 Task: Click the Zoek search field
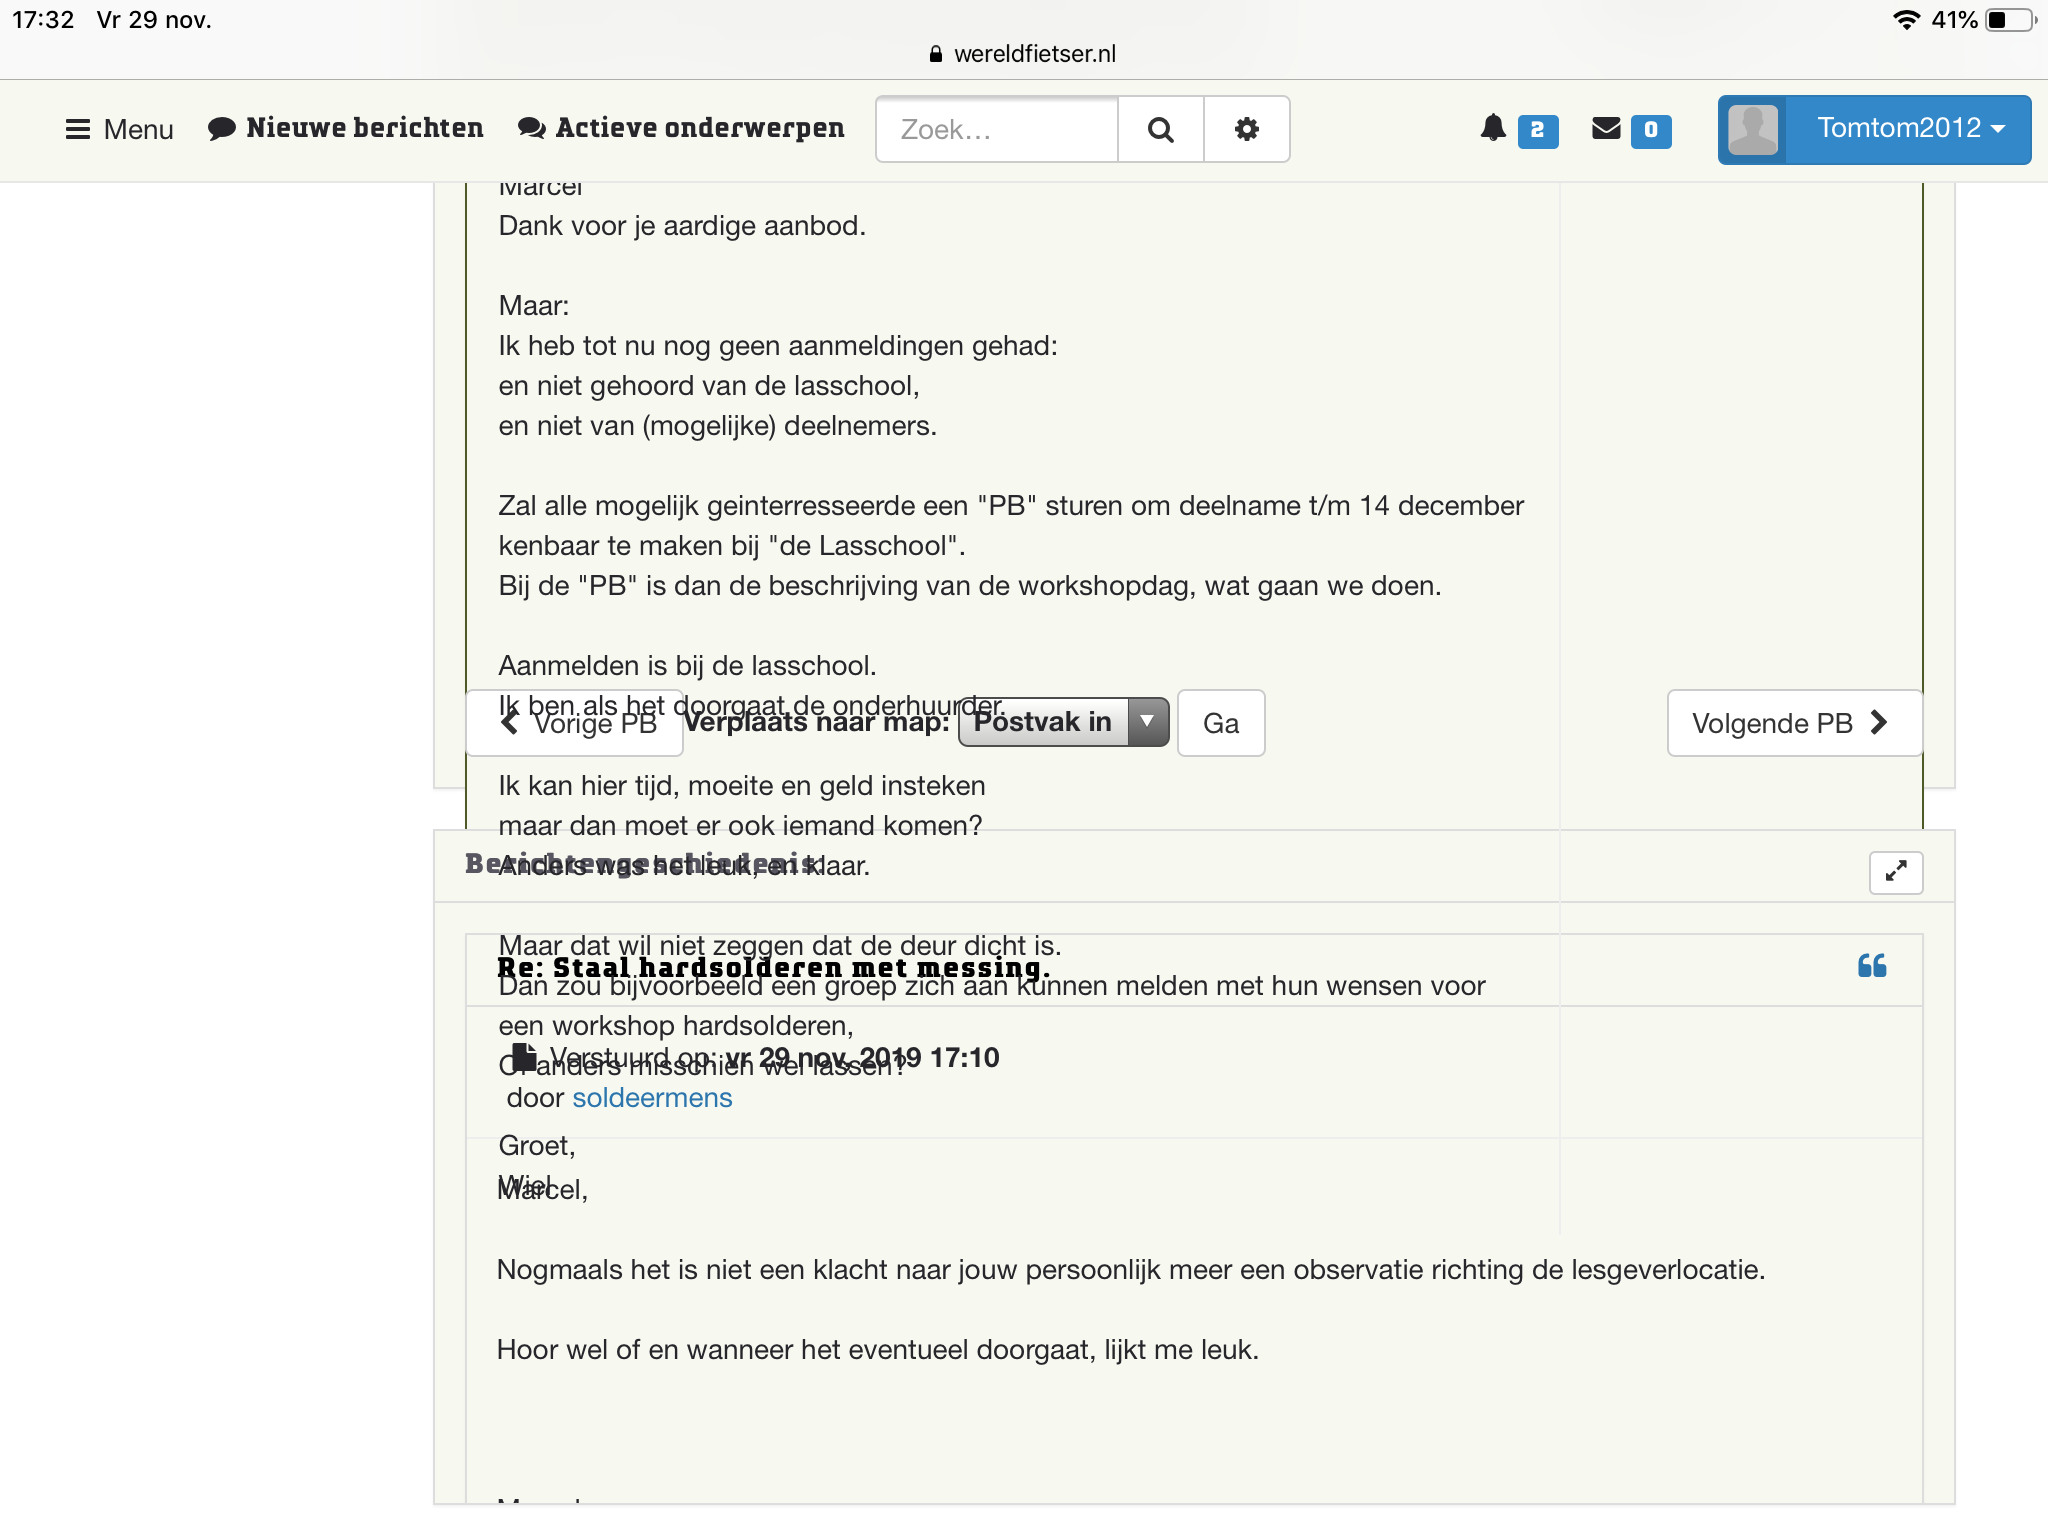996,130
